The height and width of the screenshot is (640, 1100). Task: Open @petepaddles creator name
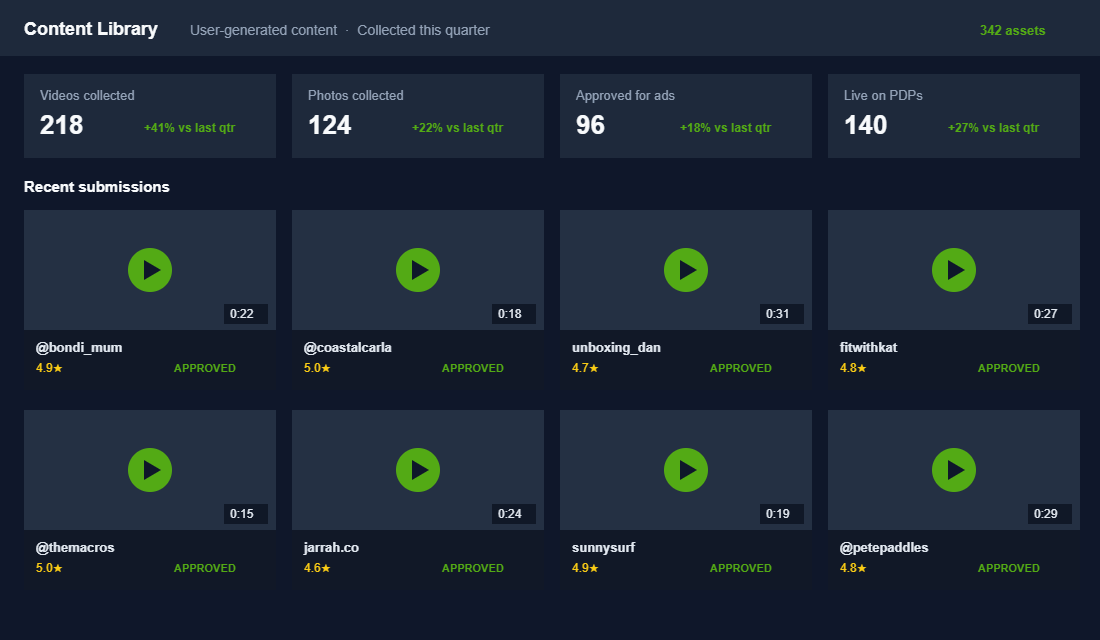pos(884,547)
